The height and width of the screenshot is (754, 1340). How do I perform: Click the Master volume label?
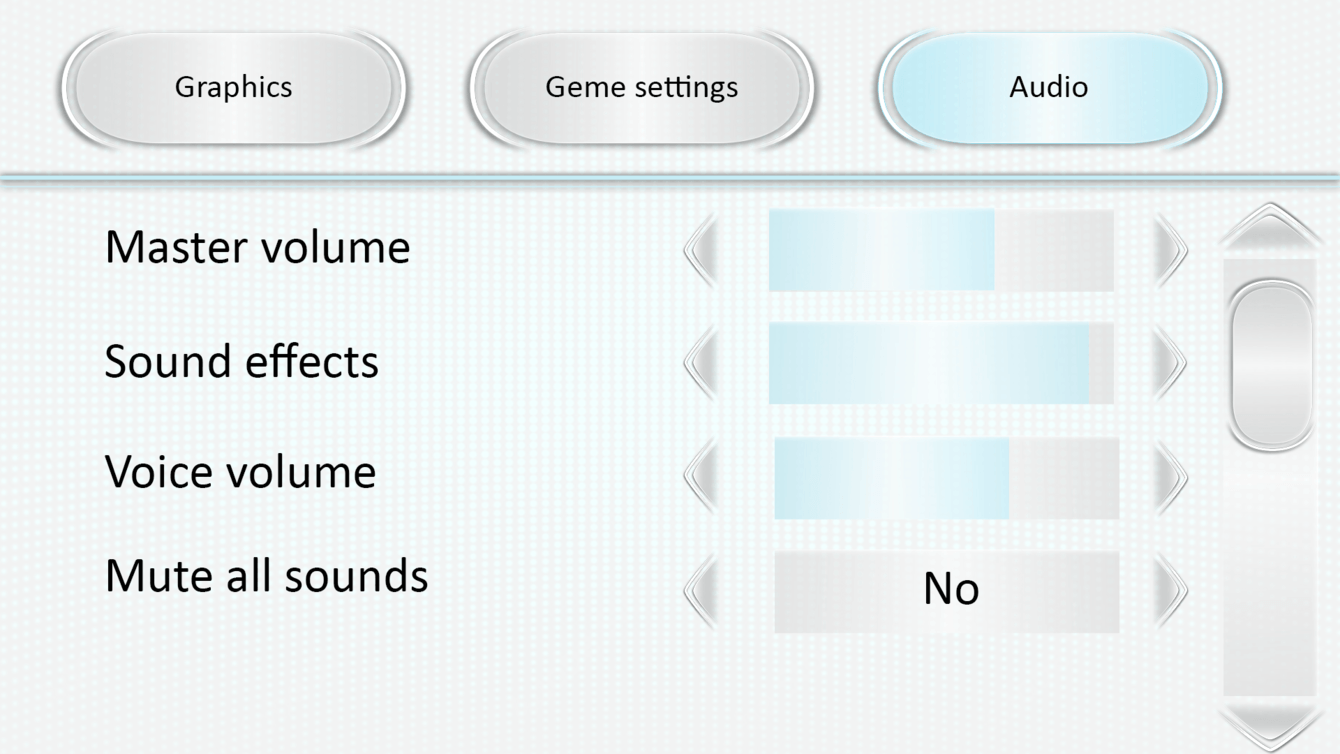pos(257,247)
